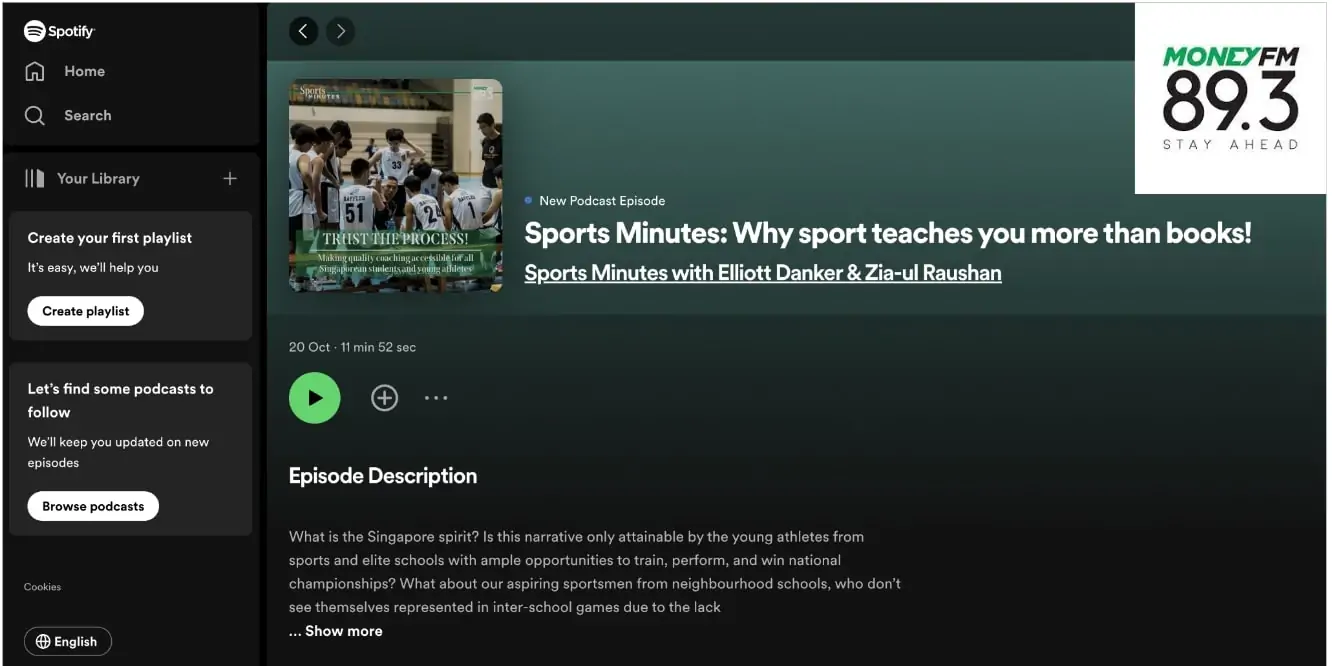Go back with the left arrow
This screenshot has width=1332, height=666.
point(303,31)
